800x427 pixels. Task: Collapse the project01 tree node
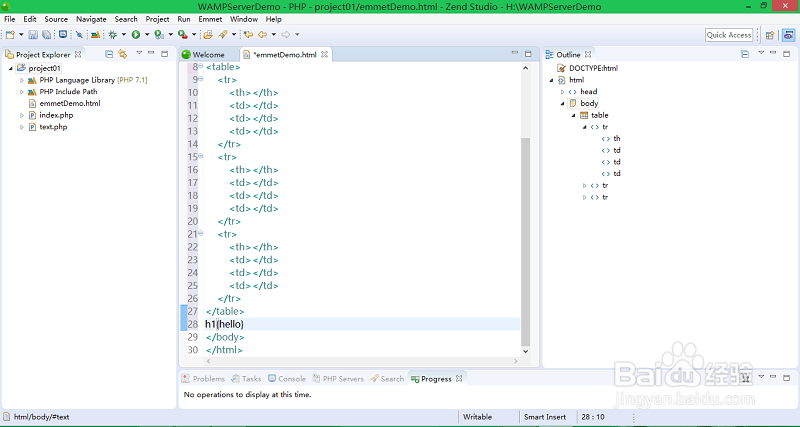[11, 68]
